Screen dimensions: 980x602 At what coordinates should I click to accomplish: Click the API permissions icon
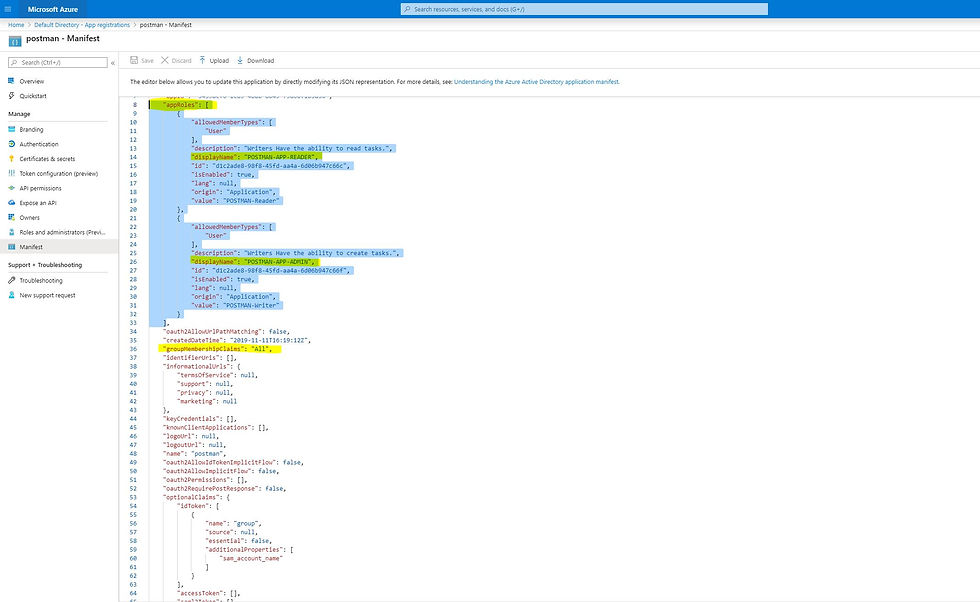pos(11,188)
